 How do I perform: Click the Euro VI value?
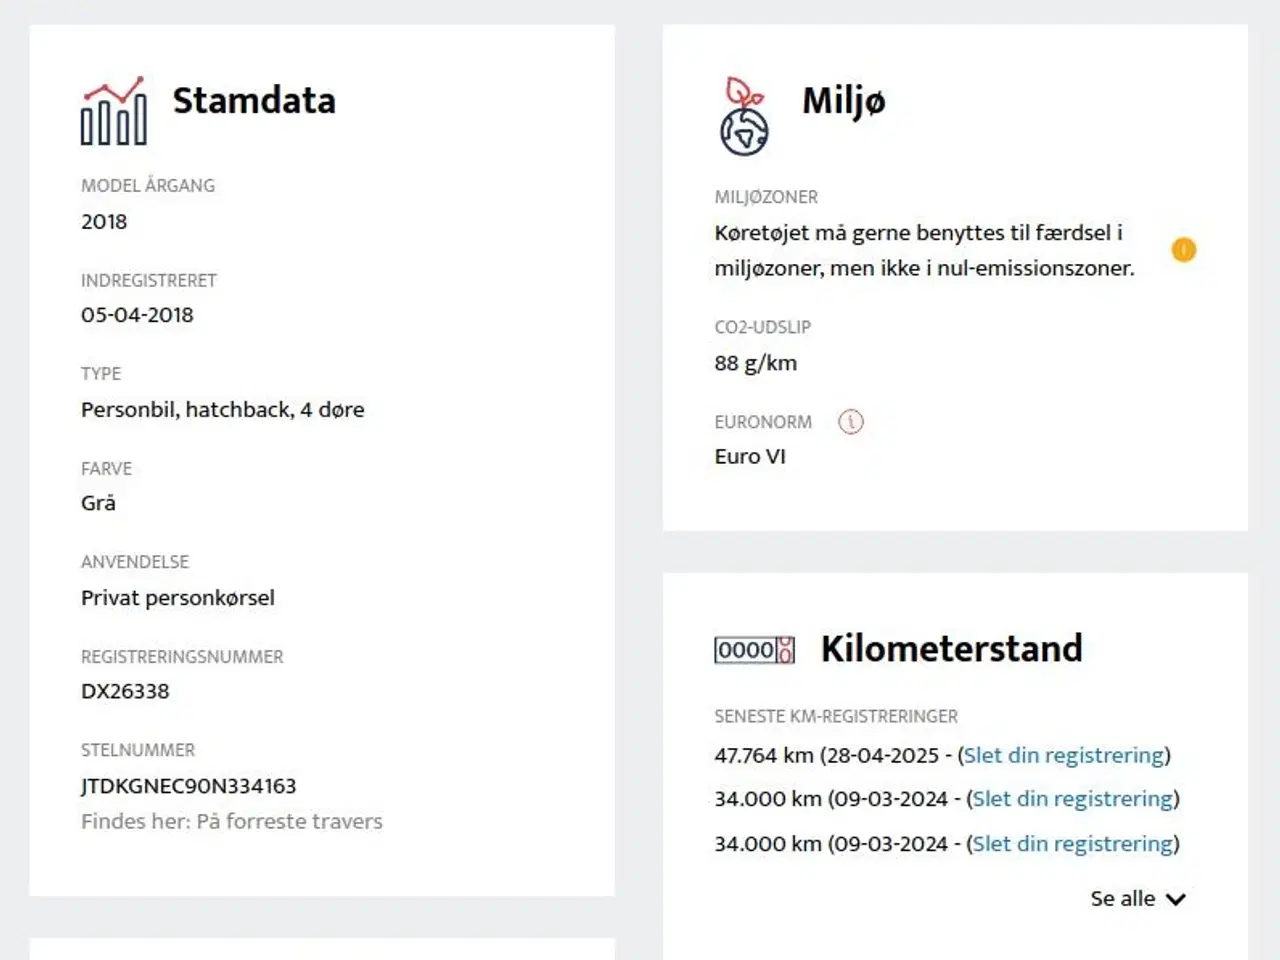750,456
